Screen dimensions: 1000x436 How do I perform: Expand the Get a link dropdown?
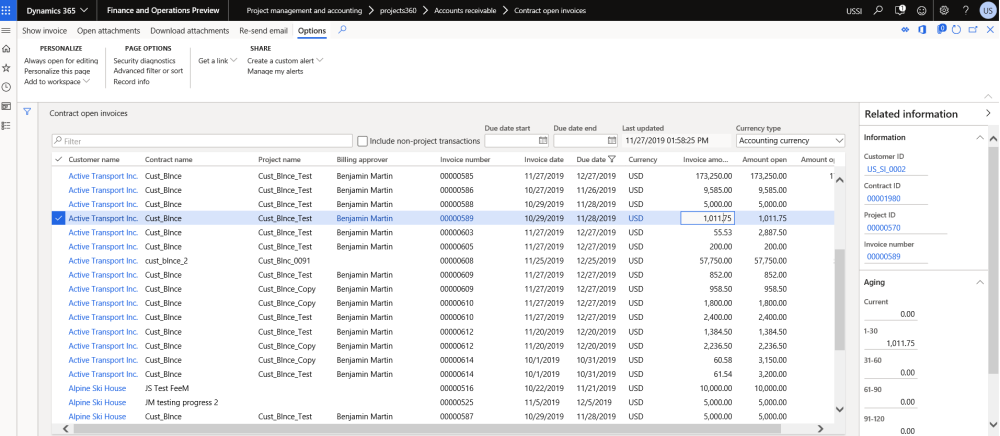coord(217,61)
